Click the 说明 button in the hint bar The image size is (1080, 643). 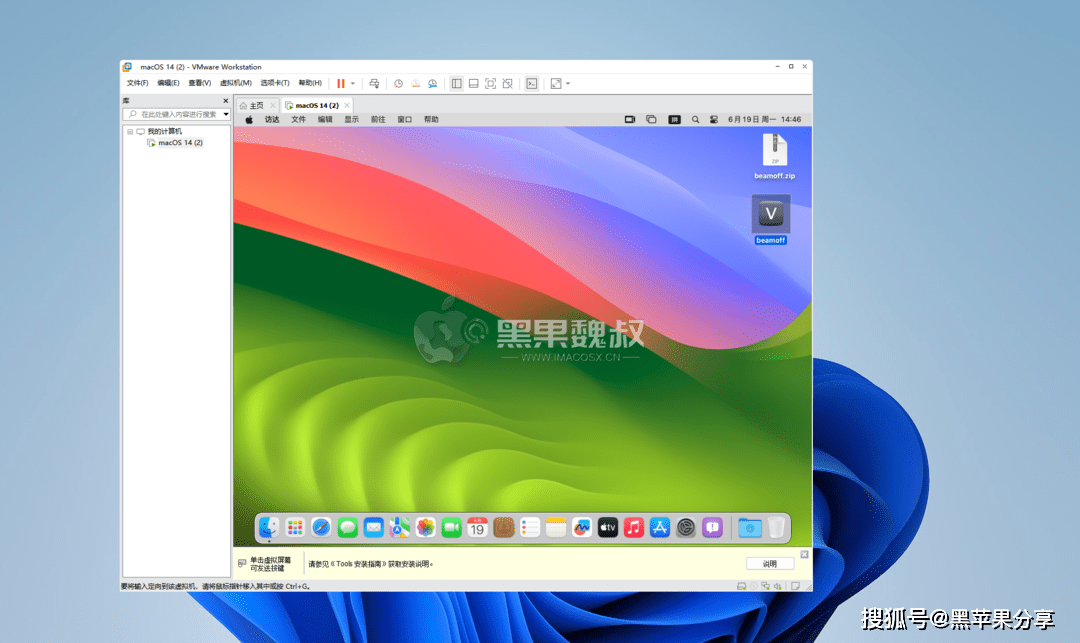click(x=770, y=564)
